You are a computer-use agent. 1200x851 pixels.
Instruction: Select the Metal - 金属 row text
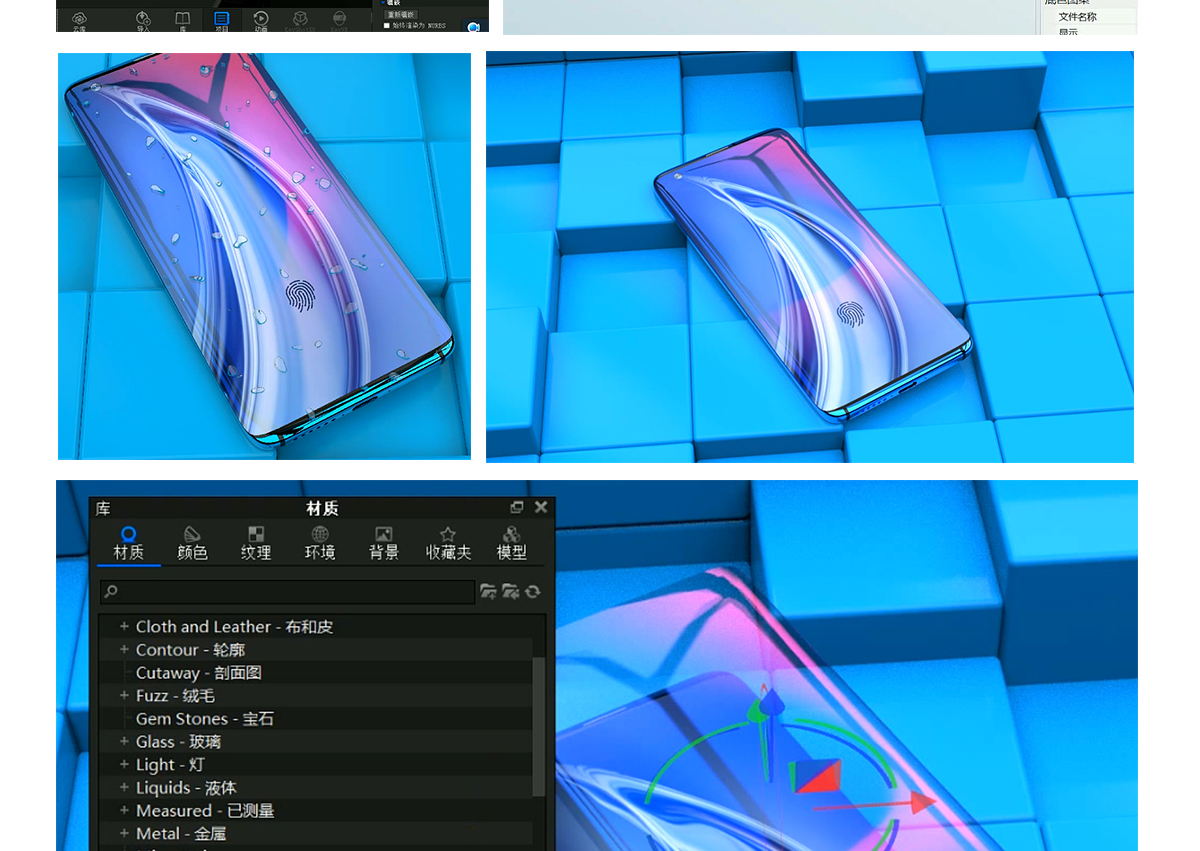(181, 834)
